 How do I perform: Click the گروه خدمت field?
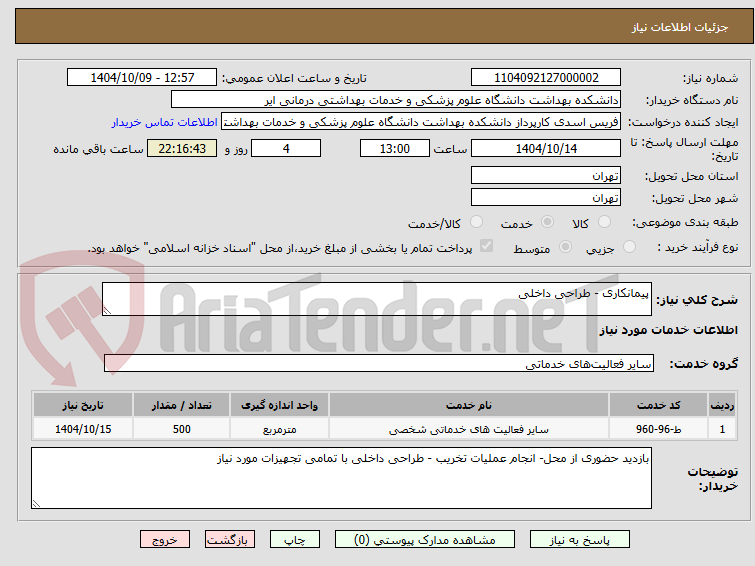(x=378, y=363)
